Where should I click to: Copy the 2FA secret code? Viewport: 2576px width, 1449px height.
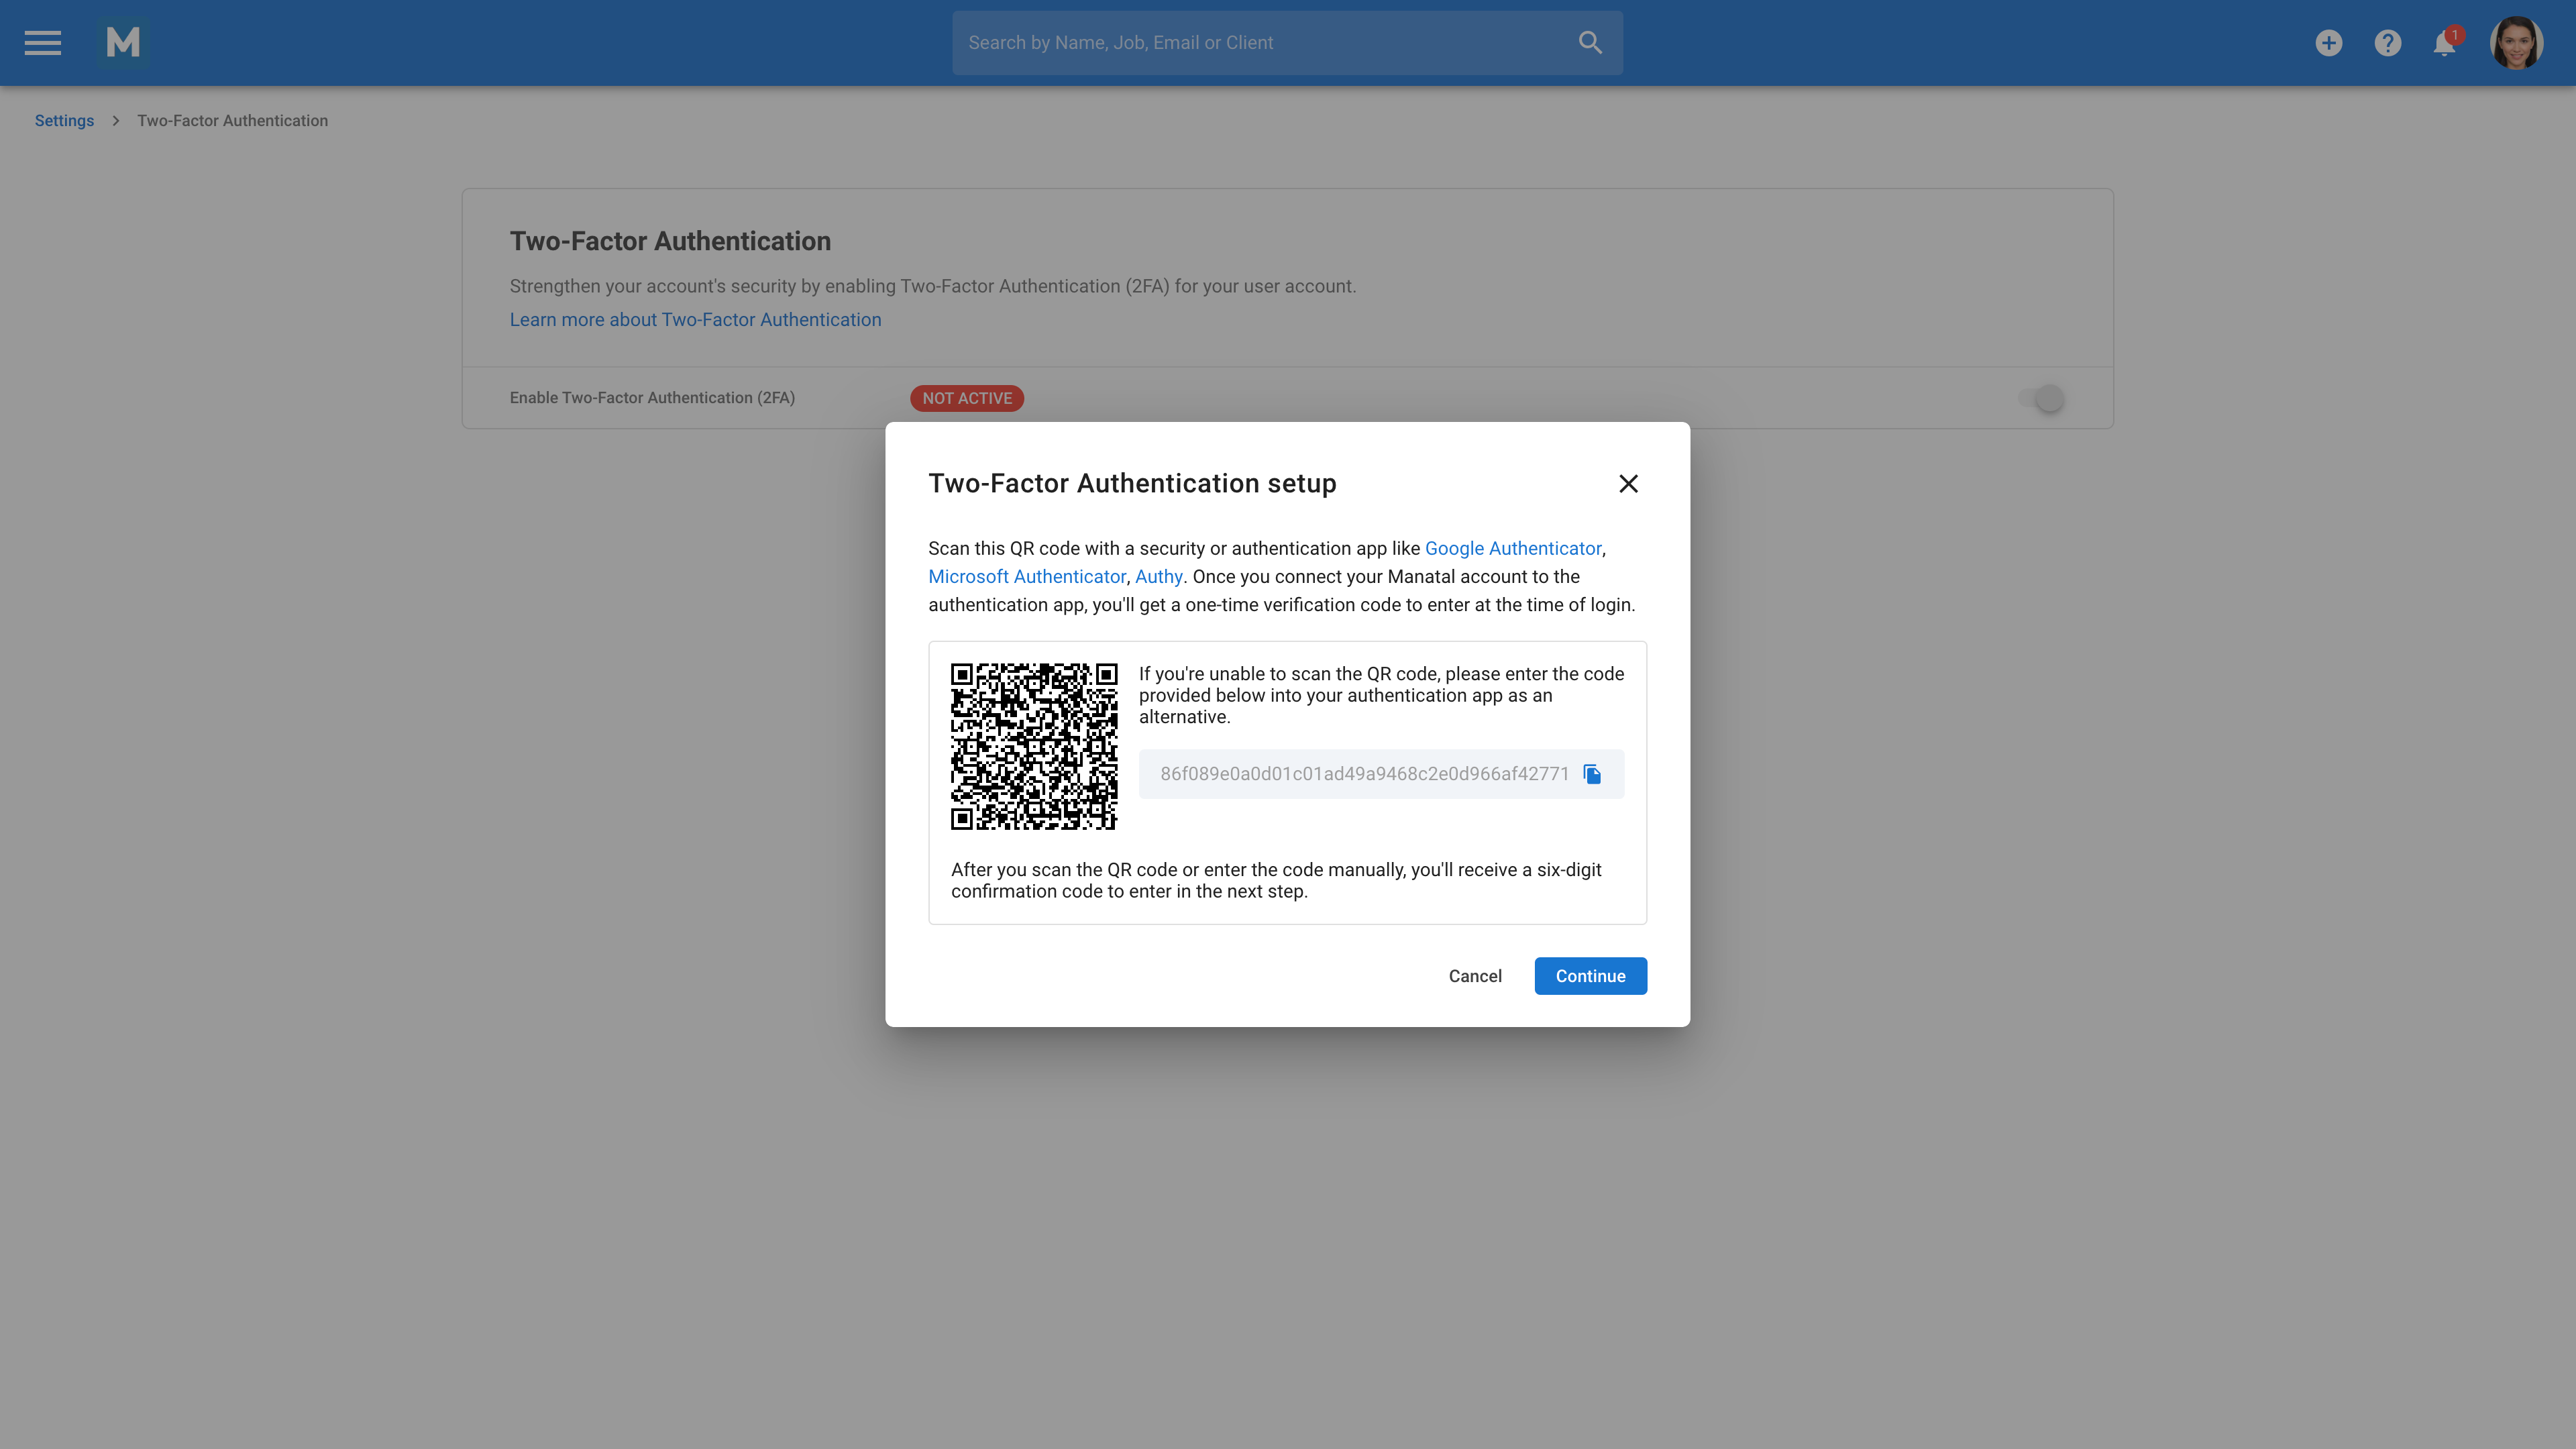pos(1592,774)
